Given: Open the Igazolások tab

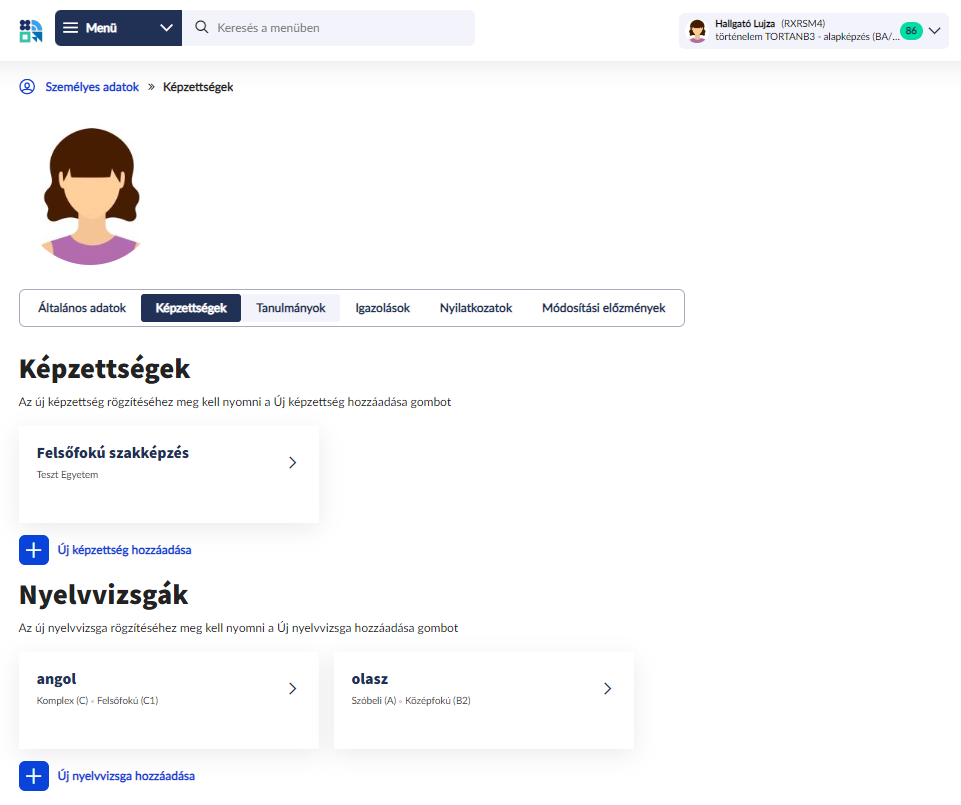Looking at the screenshot, I should pos(382,308).
